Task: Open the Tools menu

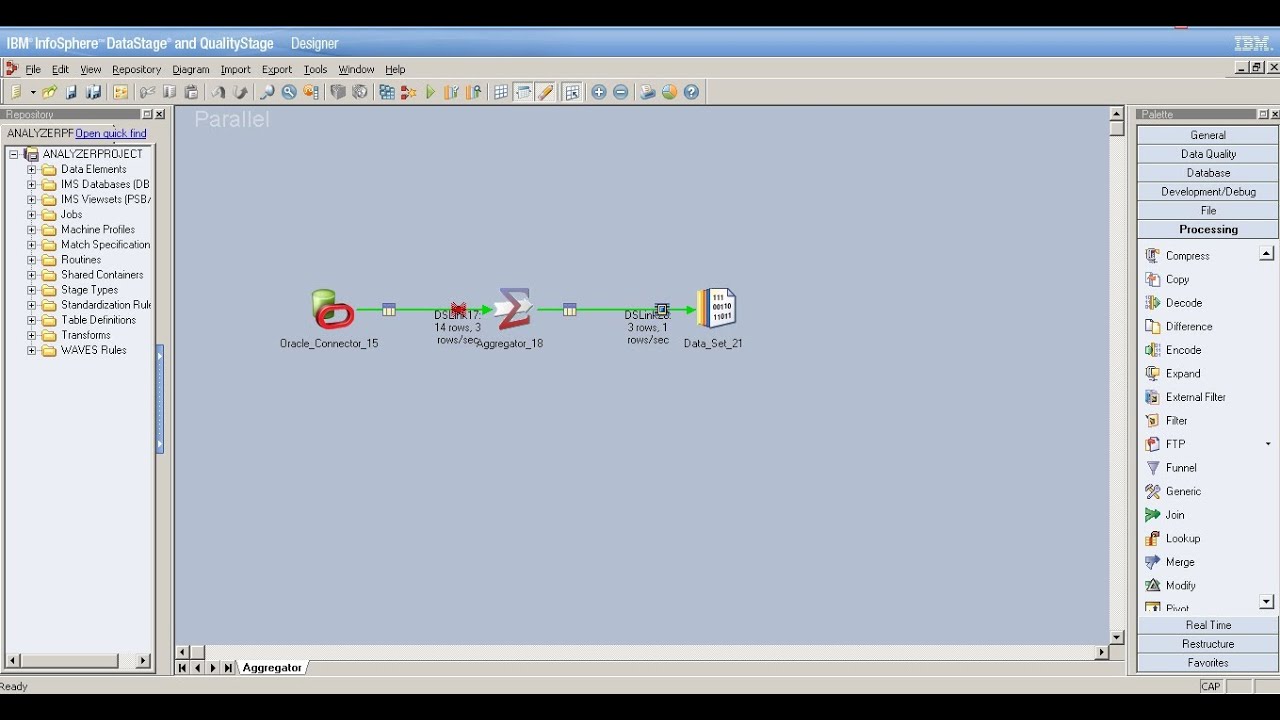Action: 315,70
